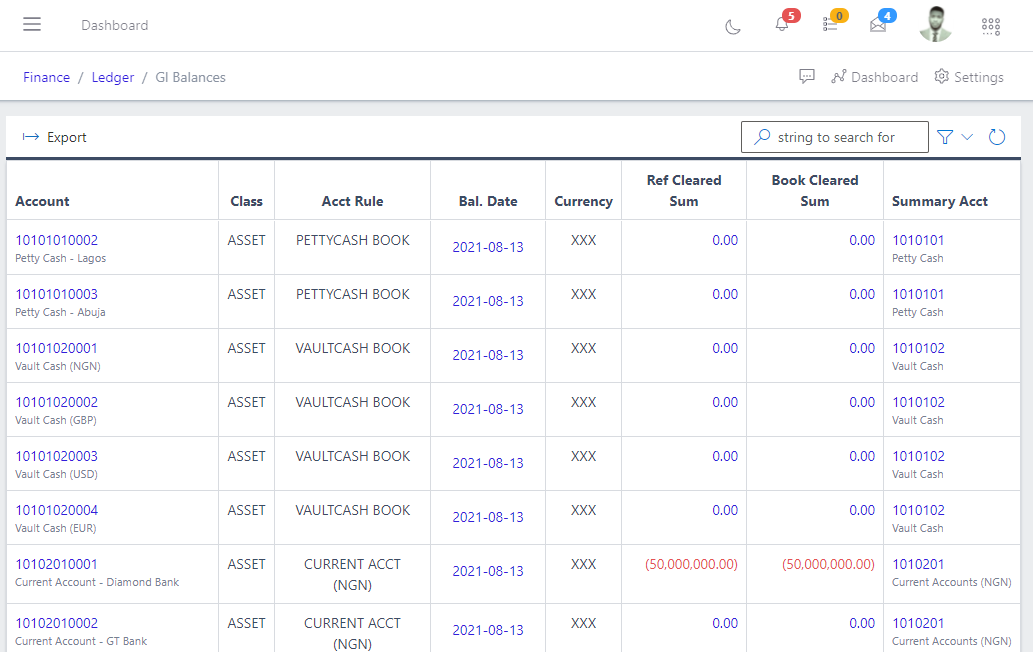Open the apps grid icon

(991, 27)
